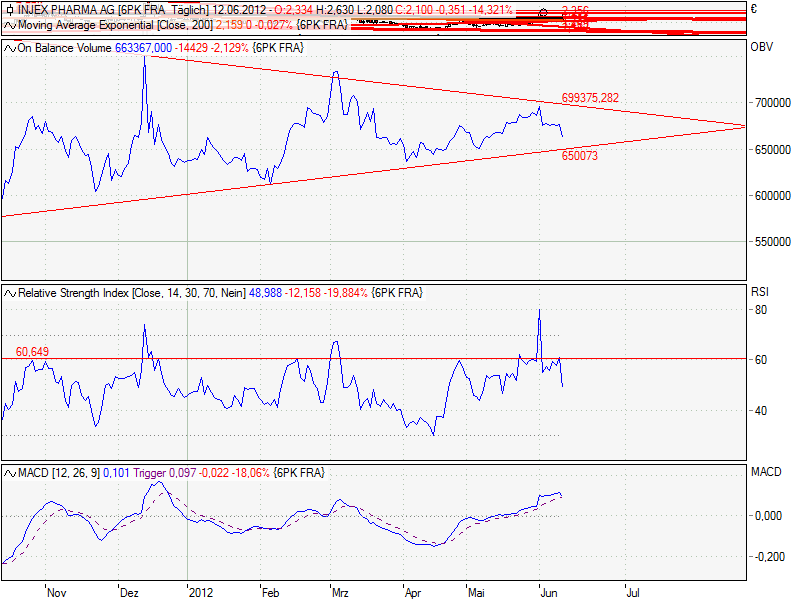Click the lower trendline label 650073
800x600 pixels.
pos(580,156)
